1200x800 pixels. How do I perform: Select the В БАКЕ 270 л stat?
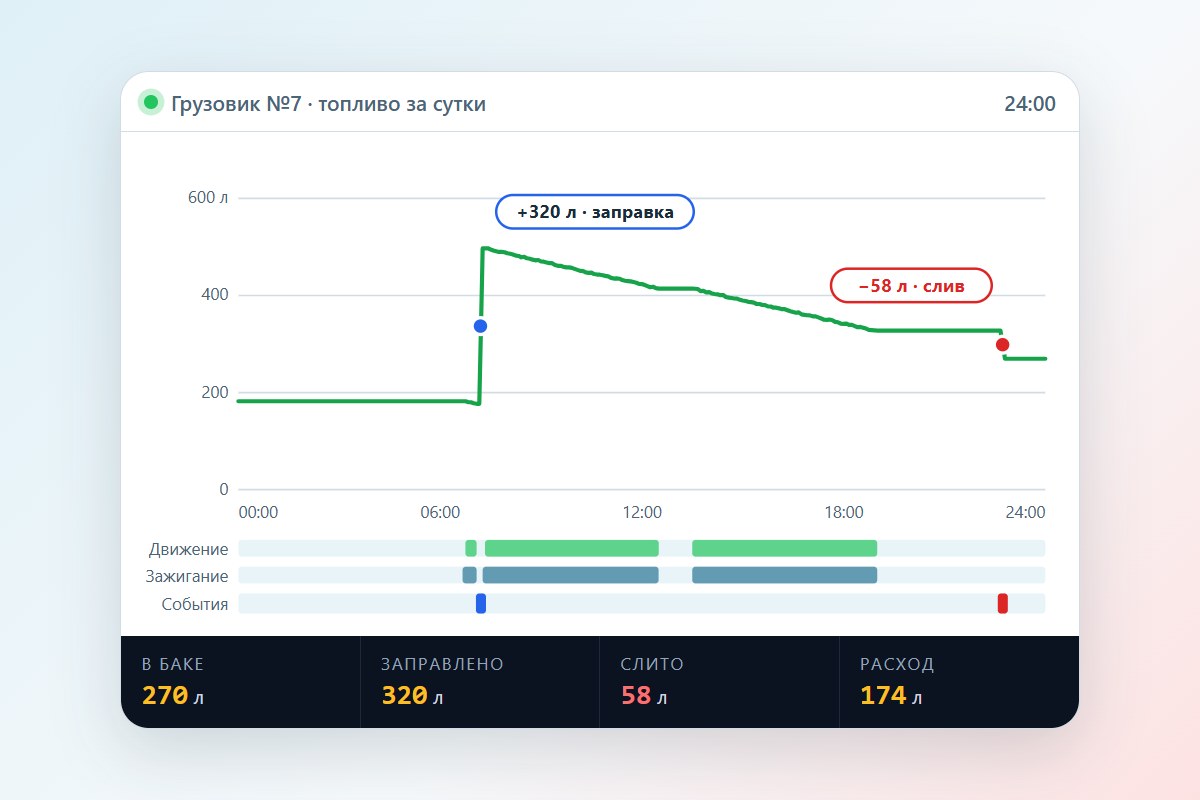pos(241,682)
